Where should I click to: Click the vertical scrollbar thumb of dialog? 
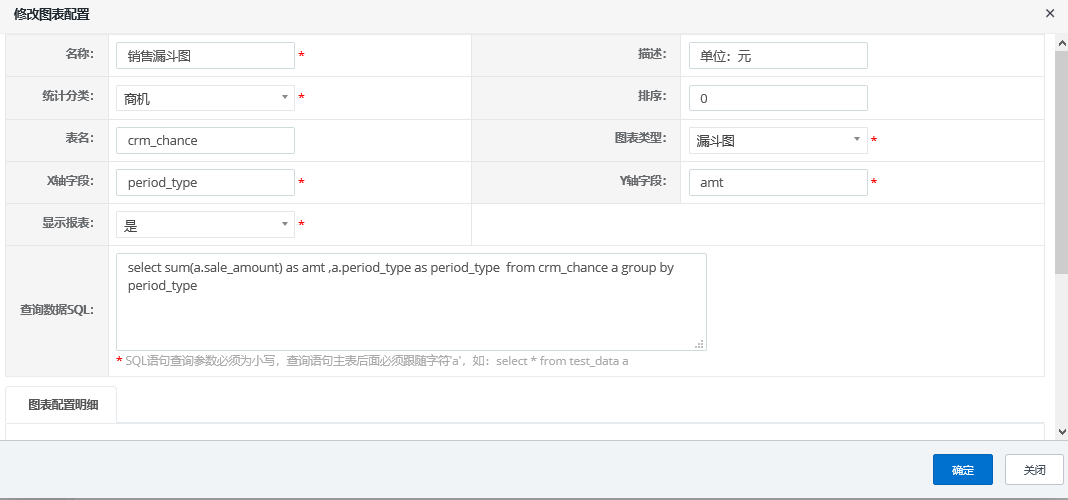[1061, 160]
